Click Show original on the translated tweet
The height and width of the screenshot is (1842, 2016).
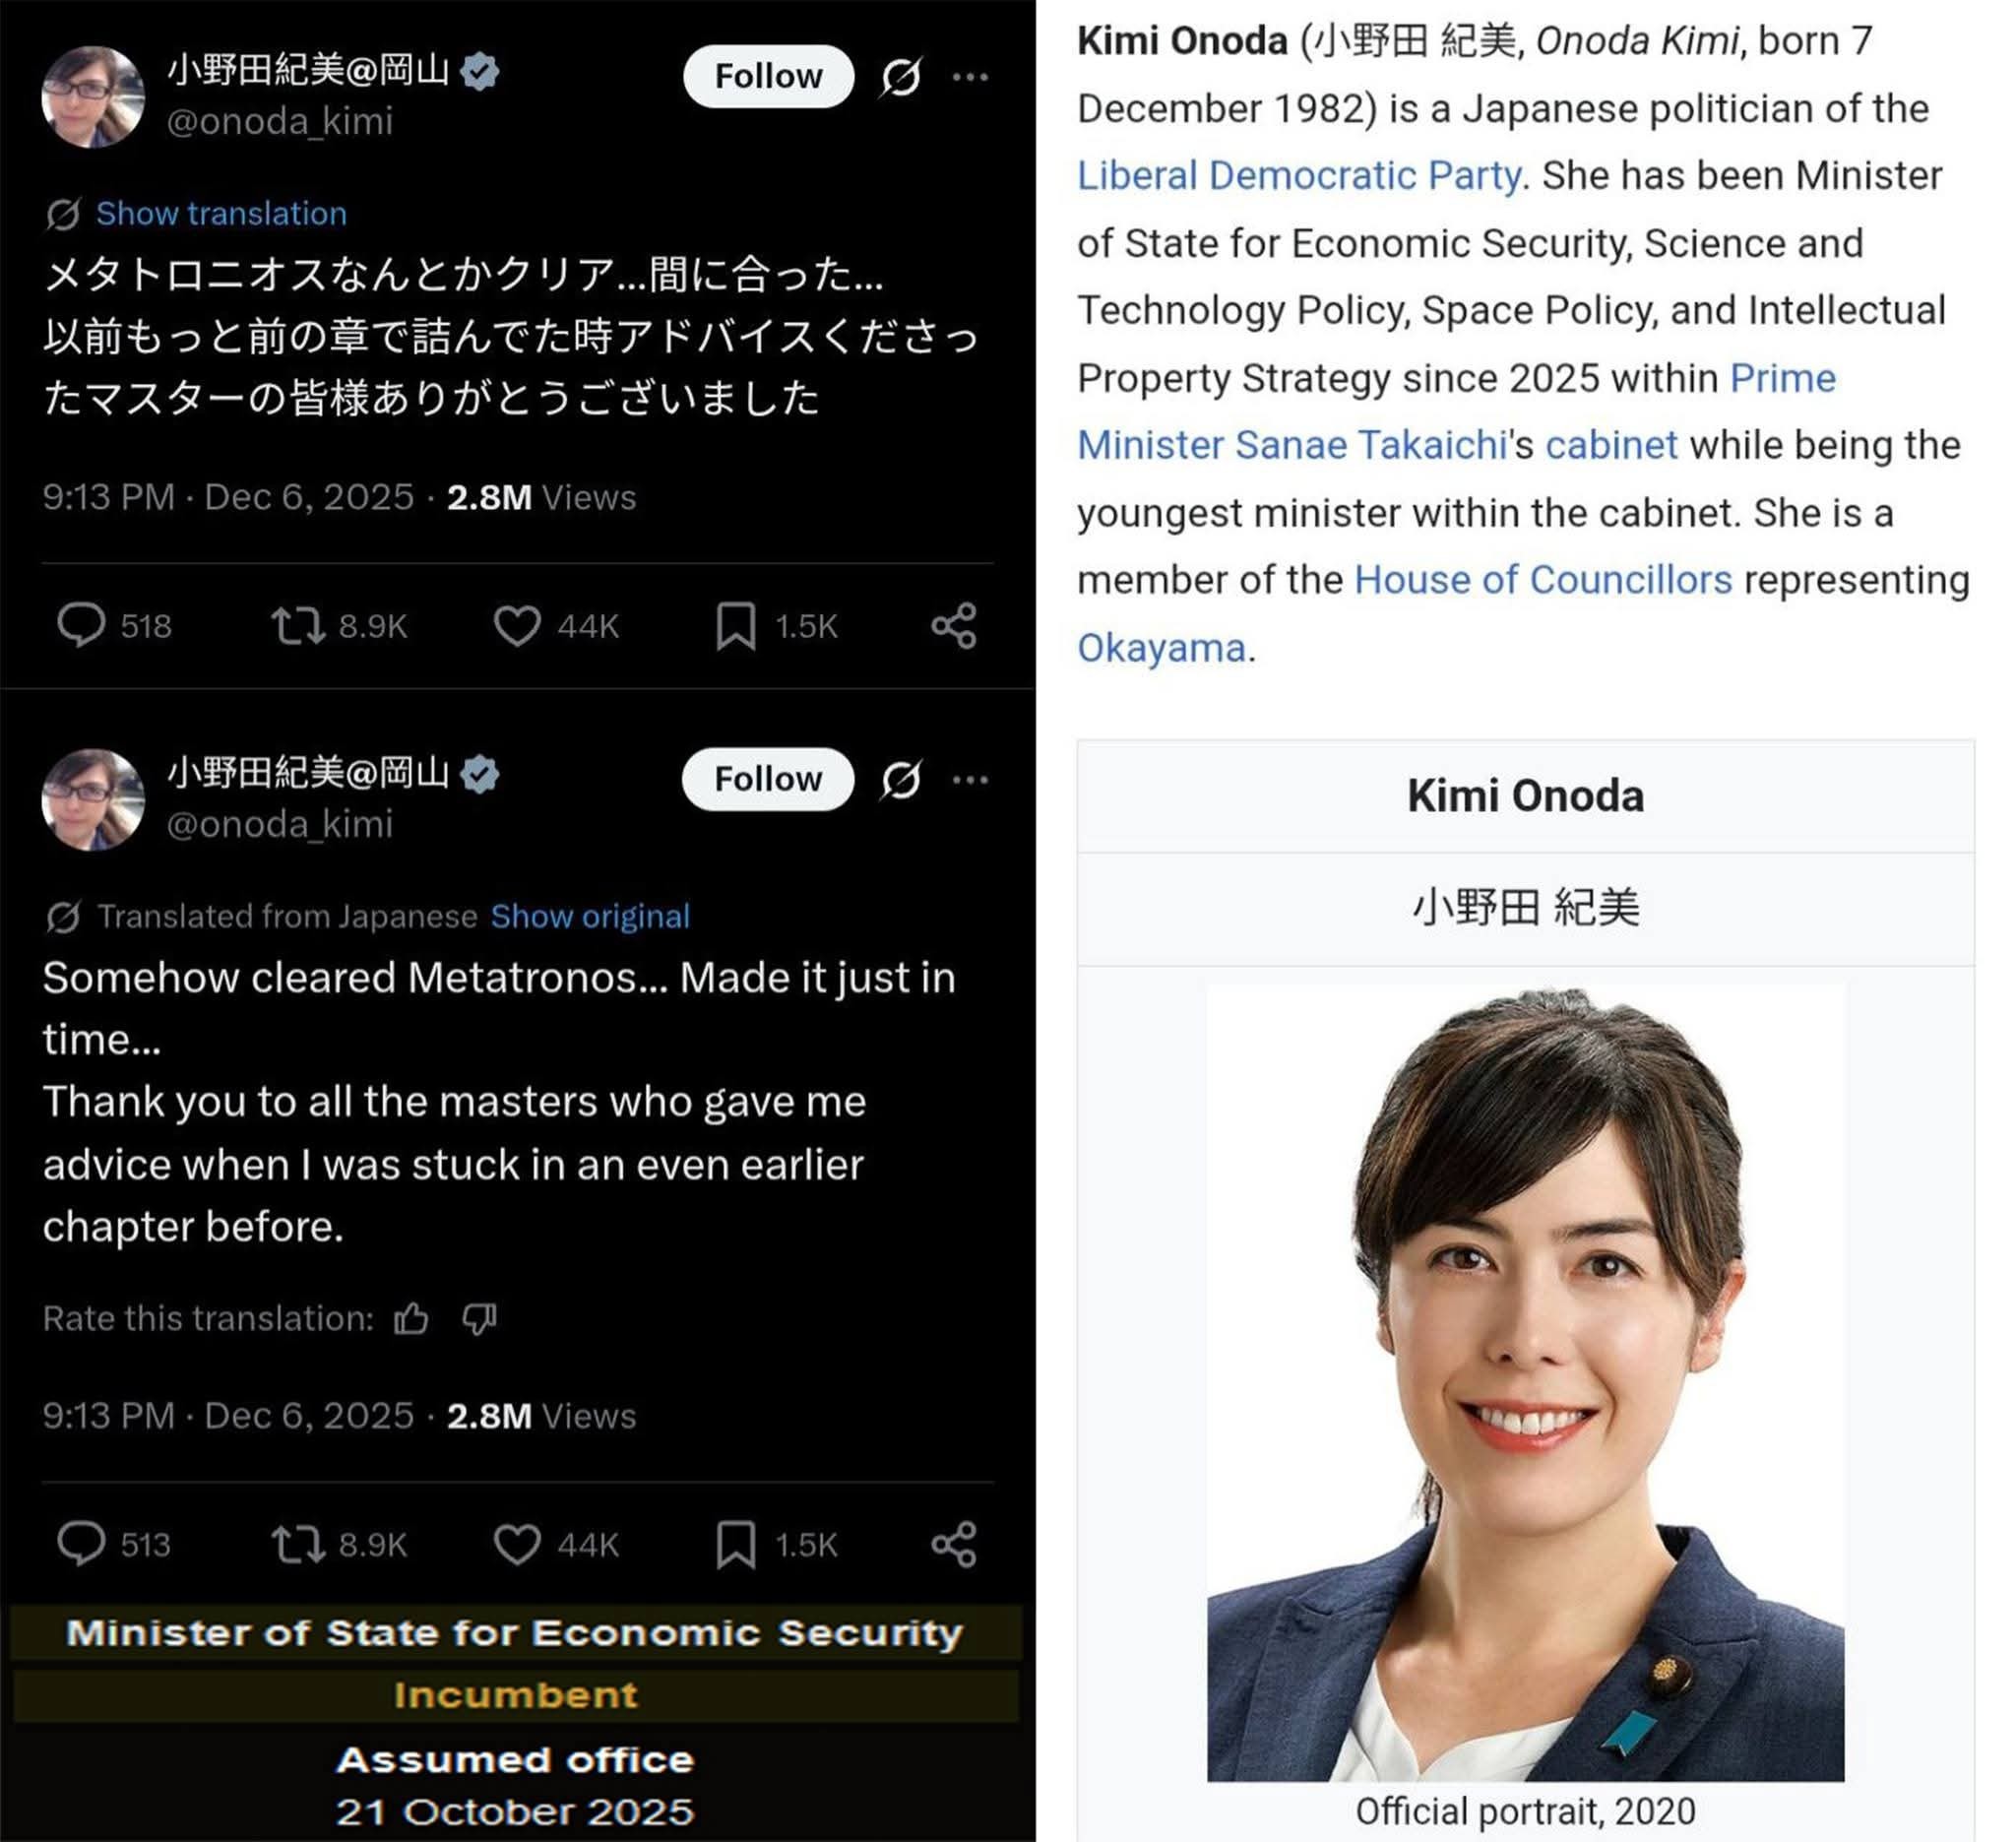click(590, 916)
